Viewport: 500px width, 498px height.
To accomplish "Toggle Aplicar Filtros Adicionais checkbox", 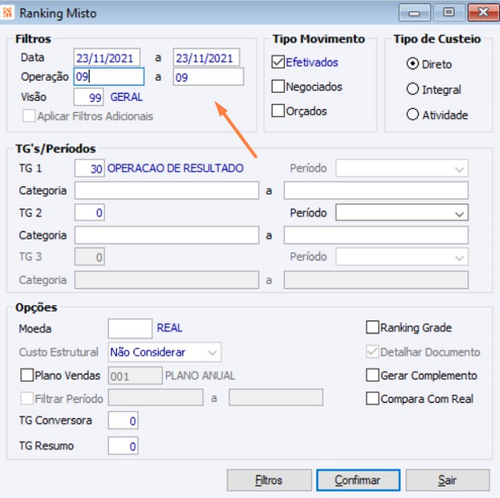I will [x=29, y=116].
